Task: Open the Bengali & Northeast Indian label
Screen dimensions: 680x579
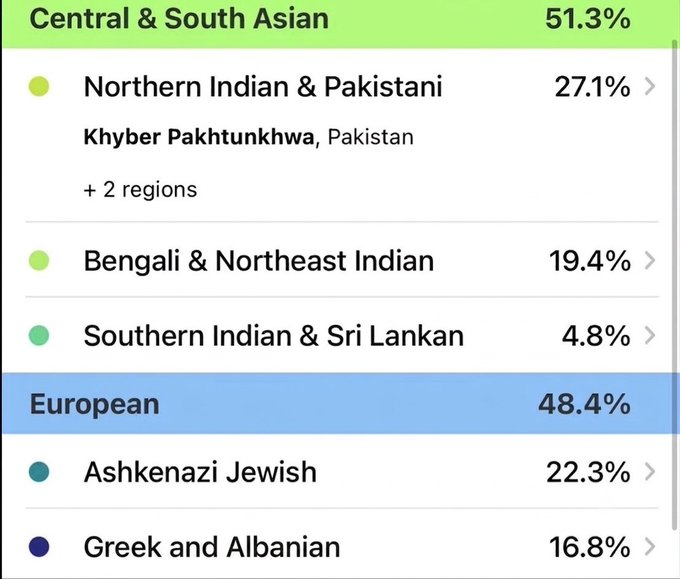Action: tap(259, 261)
